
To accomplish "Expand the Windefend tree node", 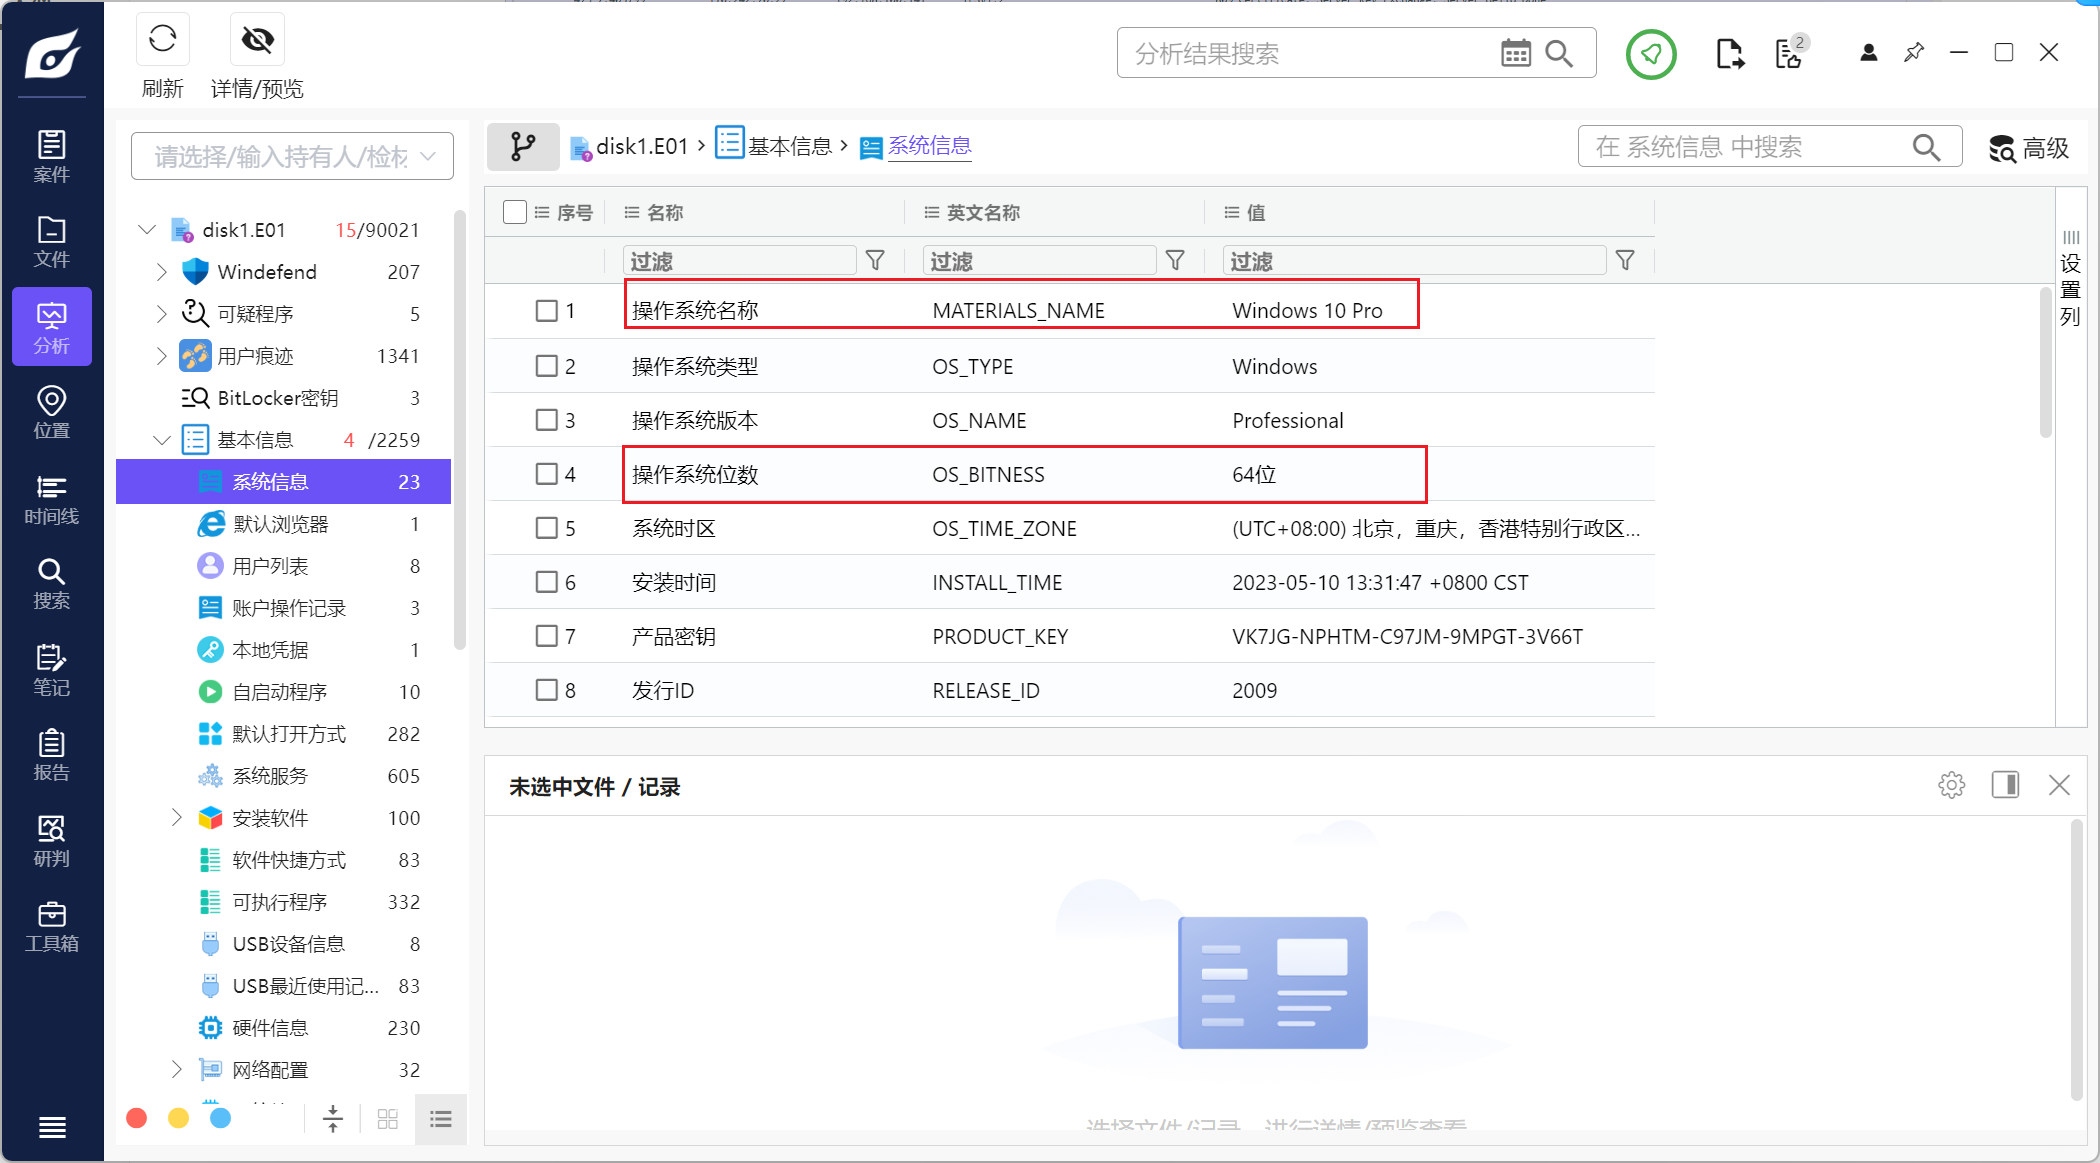I will (162, 272).
